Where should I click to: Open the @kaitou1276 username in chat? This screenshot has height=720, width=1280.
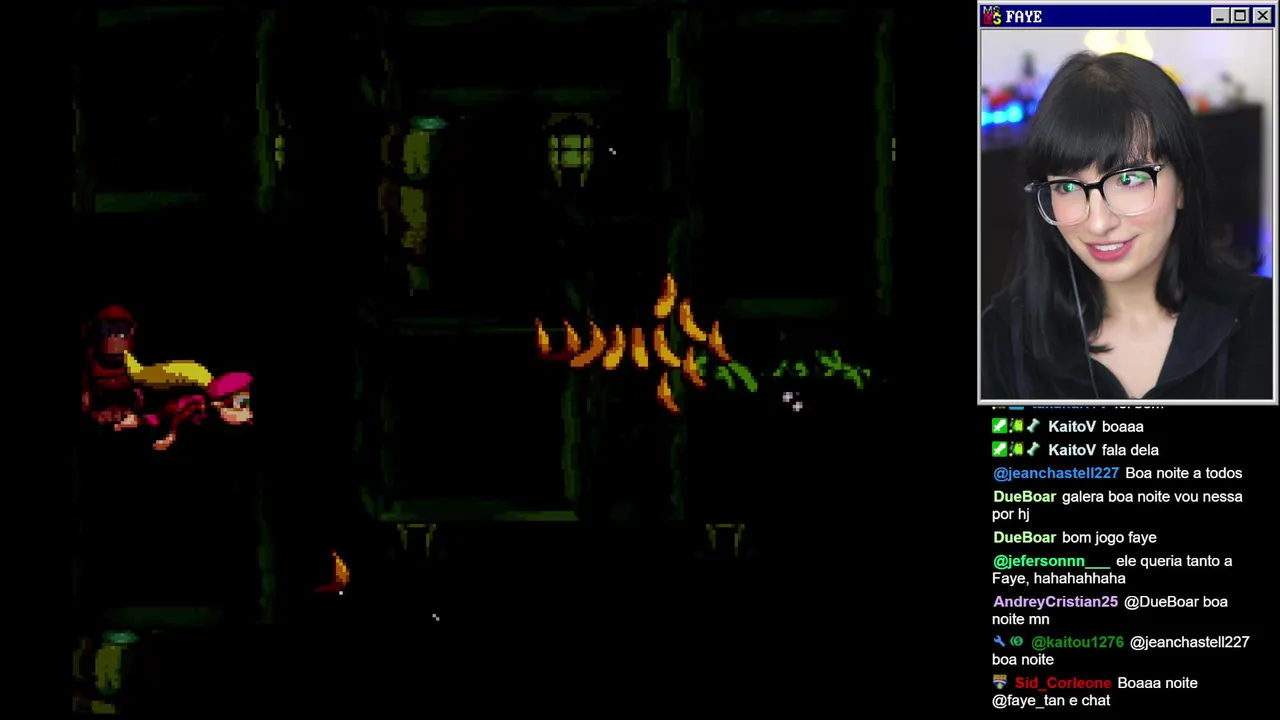[1078, 642]
